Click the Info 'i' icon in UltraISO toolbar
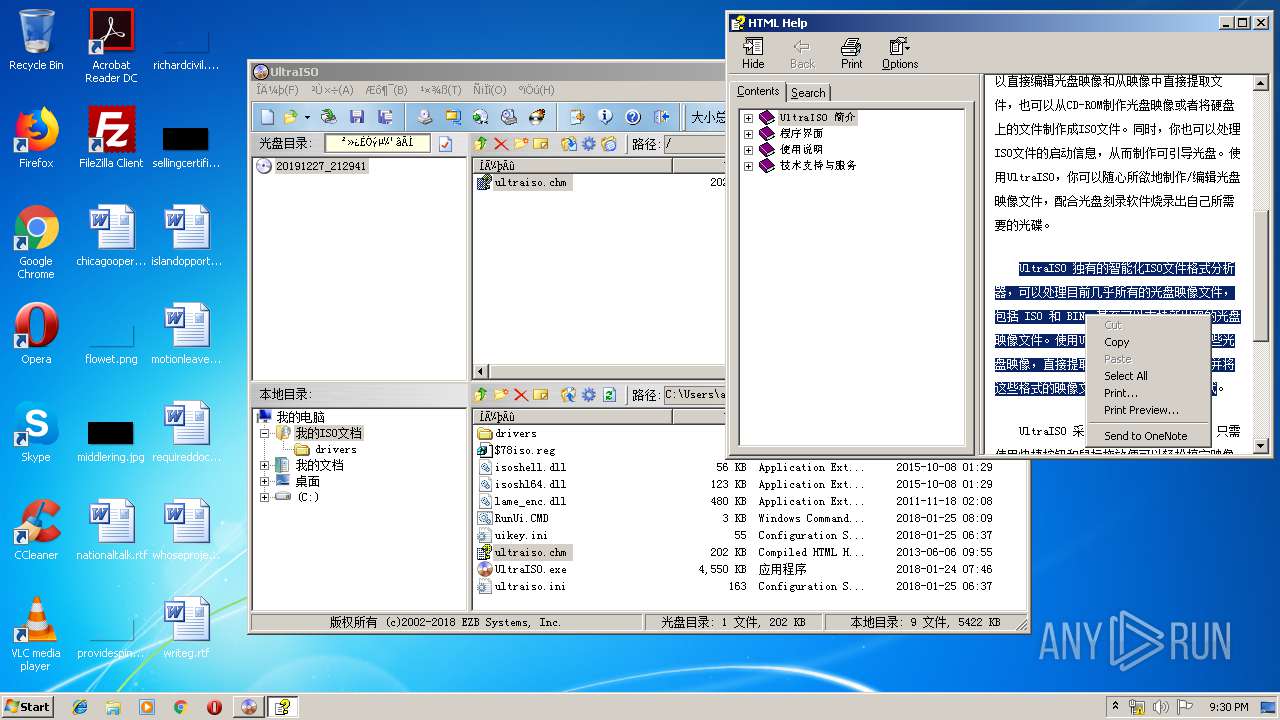The image size is (1280, 720). [x=605, y=117]
